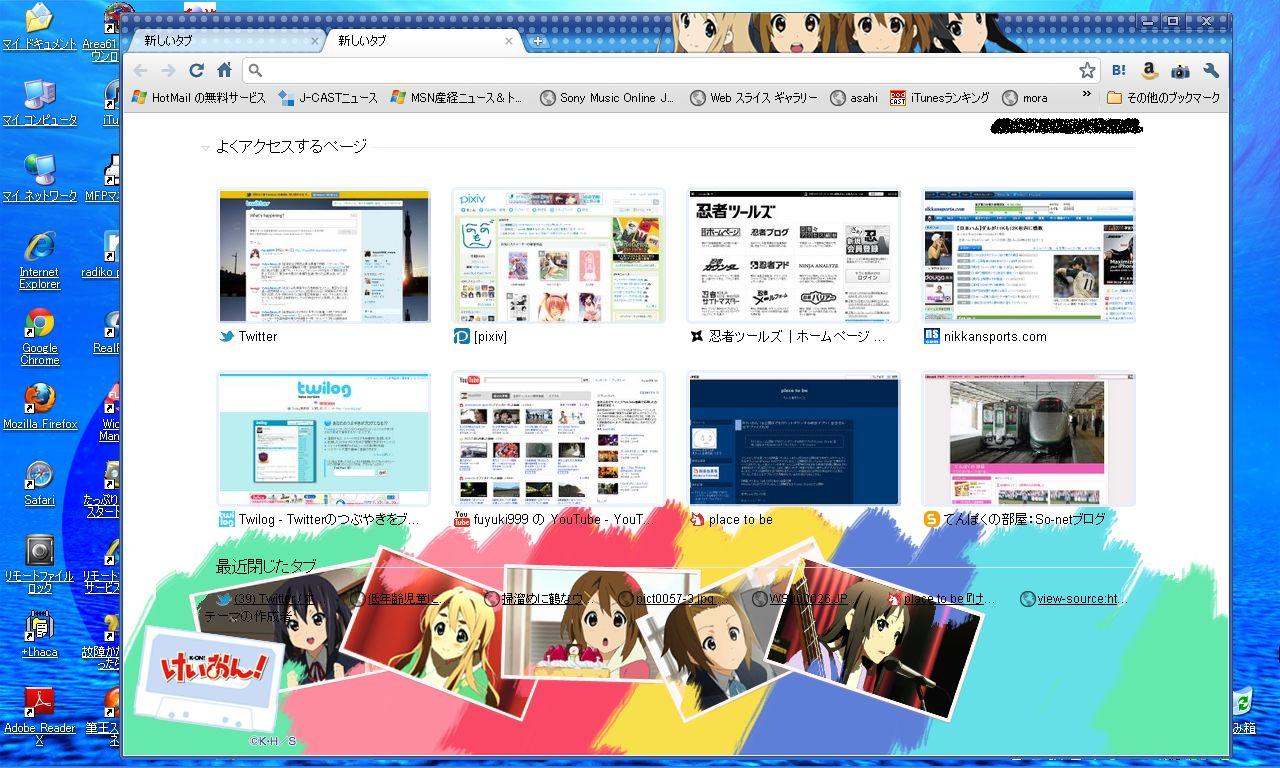1280x768 pixels.
Task: Add a new tab with plus button
Action: [x=537, y=41]
